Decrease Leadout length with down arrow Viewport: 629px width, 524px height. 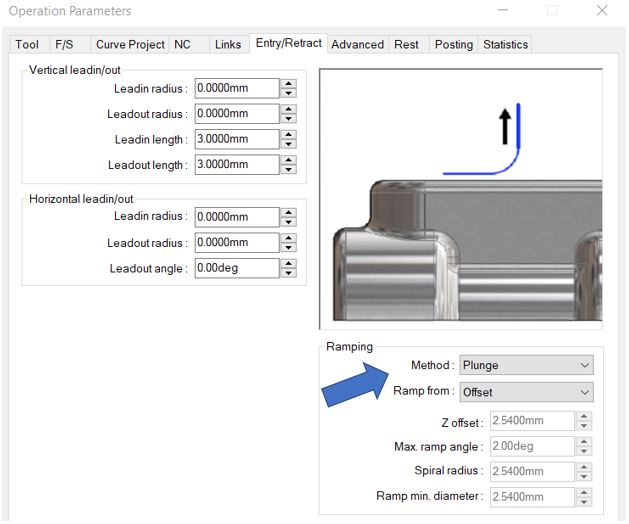tap(288, 169)
